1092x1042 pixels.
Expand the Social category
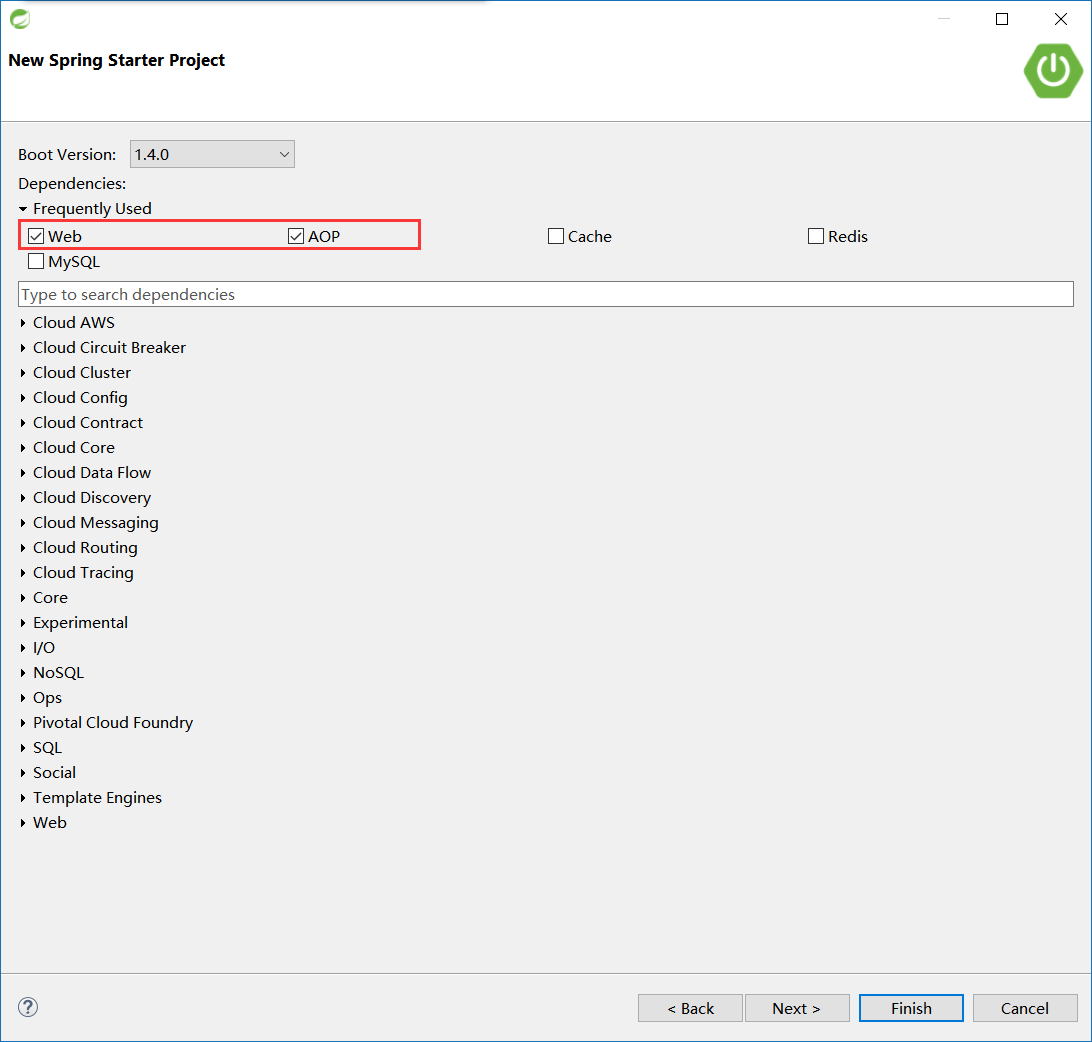[x=23, y=773]
